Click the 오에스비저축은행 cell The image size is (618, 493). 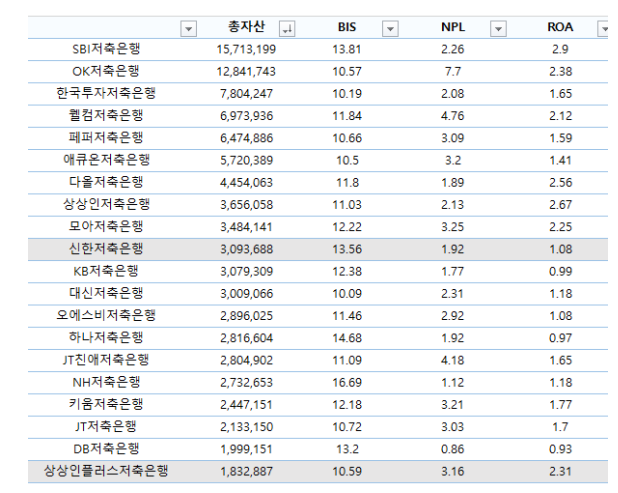coord(106,315)
